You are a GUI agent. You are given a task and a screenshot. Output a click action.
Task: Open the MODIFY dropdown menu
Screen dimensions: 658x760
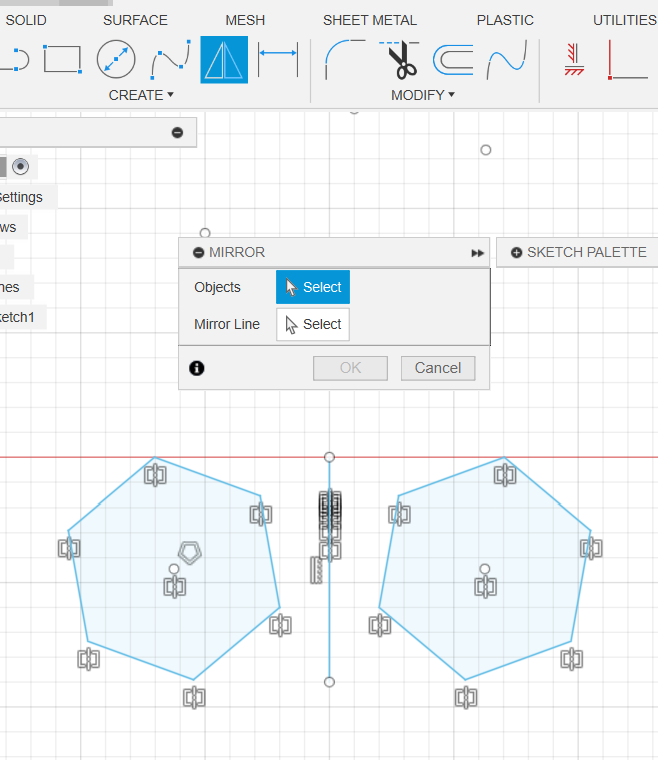[x=423, y=95]
